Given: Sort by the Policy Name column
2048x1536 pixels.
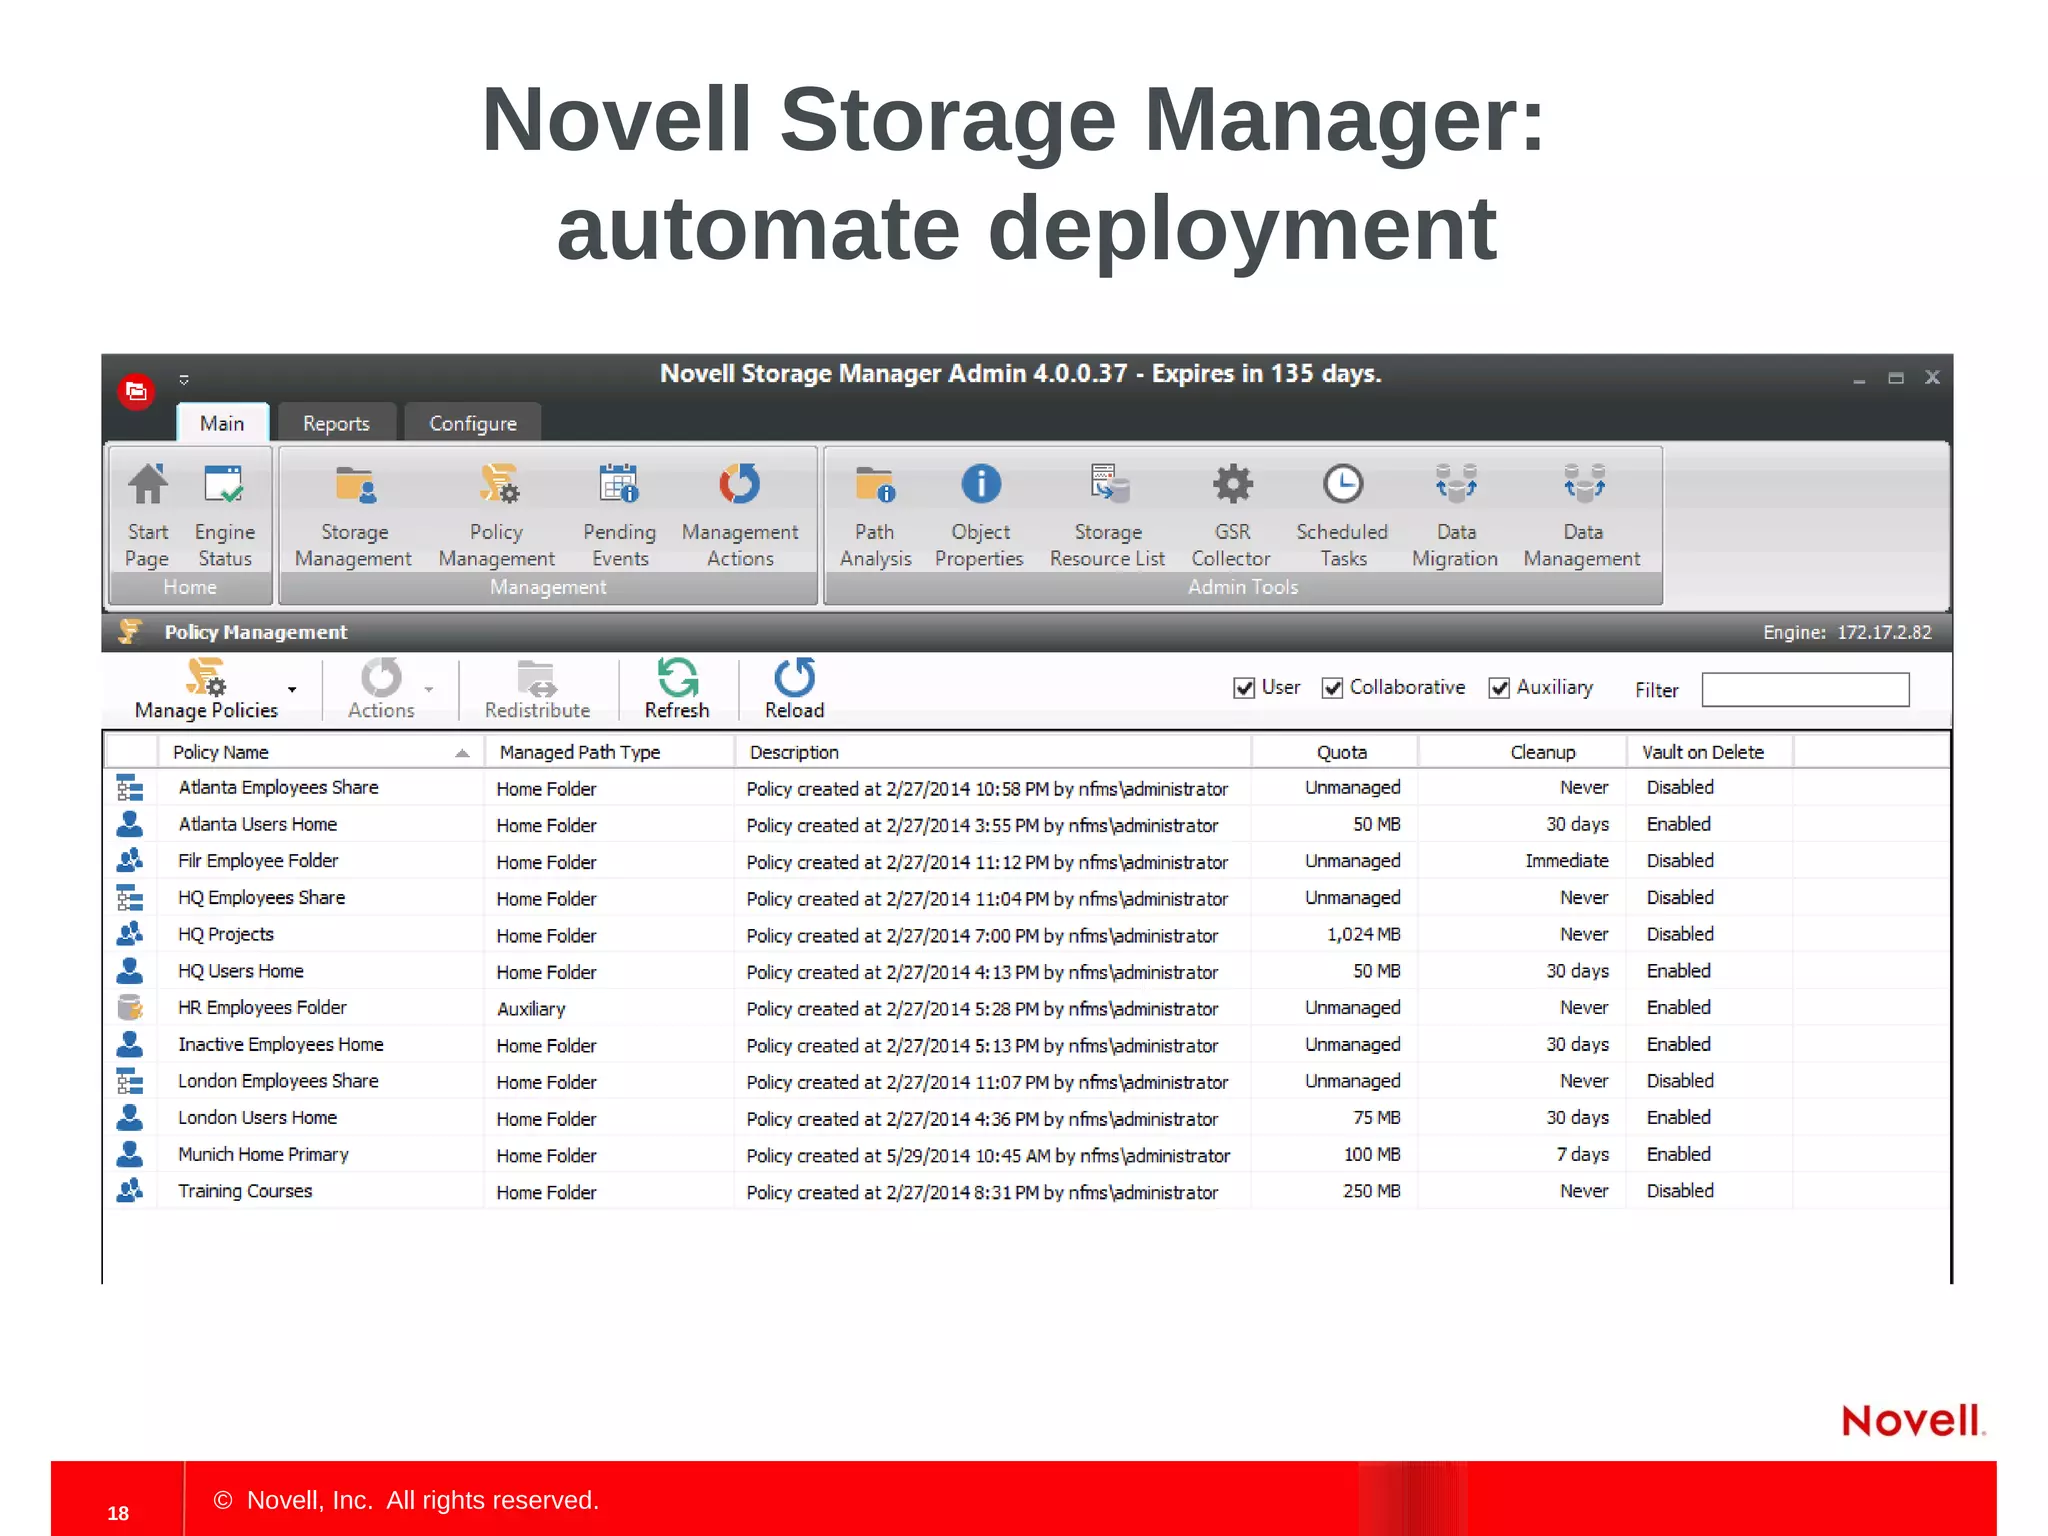Looking at the screenshot, I should (x=321, y=752).
